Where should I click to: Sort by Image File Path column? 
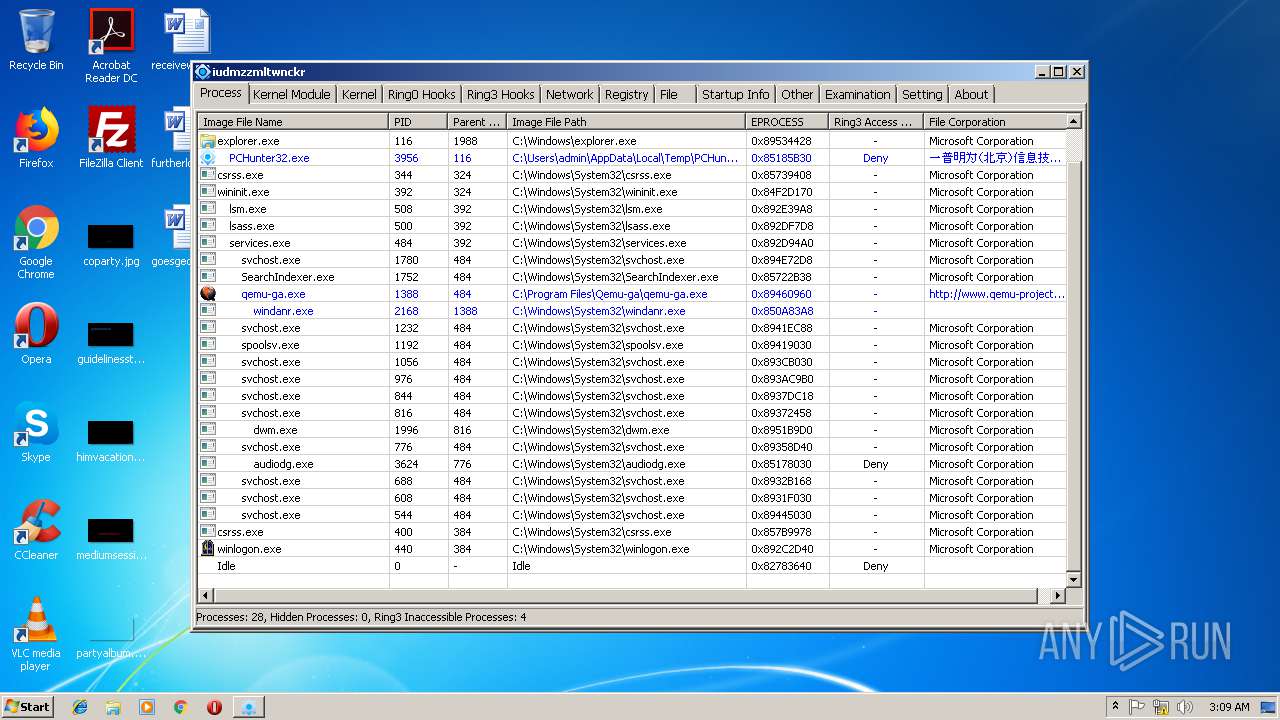[626, 122]
